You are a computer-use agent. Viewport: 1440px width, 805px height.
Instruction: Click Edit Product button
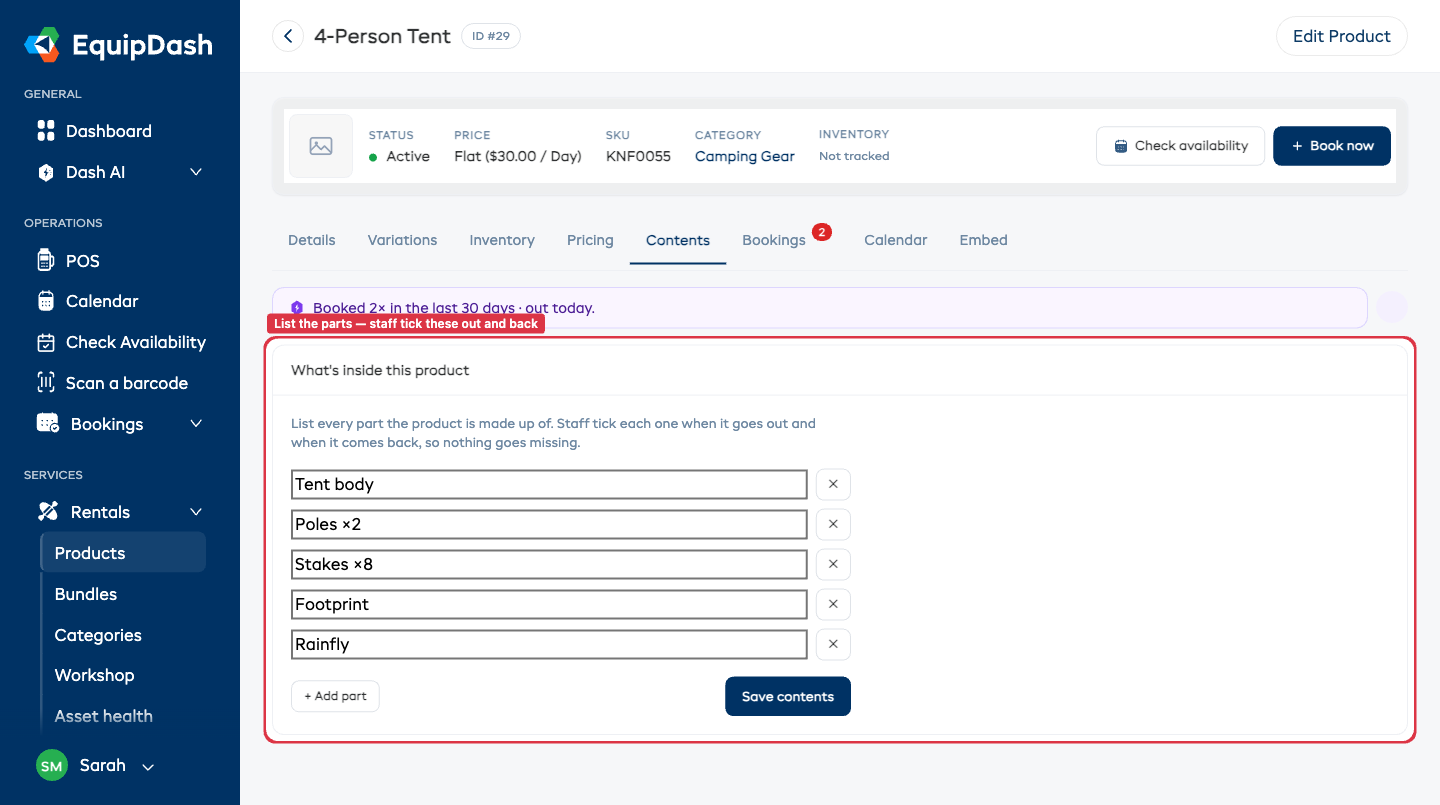pos(1341,36)
